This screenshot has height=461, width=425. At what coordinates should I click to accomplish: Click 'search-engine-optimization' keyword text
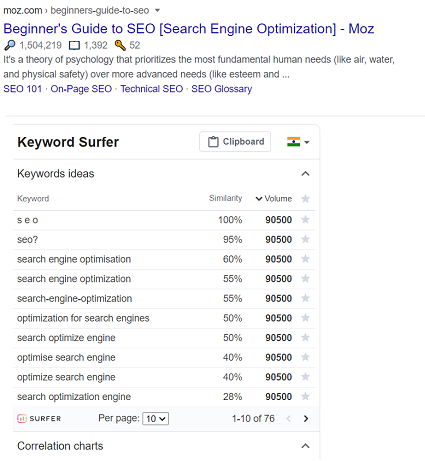pos(75,299)
